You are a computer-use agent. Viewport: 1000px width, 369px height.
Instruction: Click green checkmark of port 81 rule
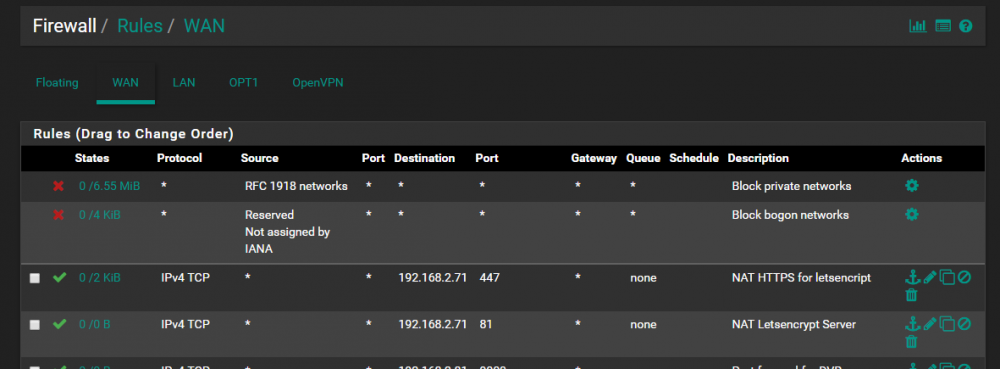click(59, 324)
